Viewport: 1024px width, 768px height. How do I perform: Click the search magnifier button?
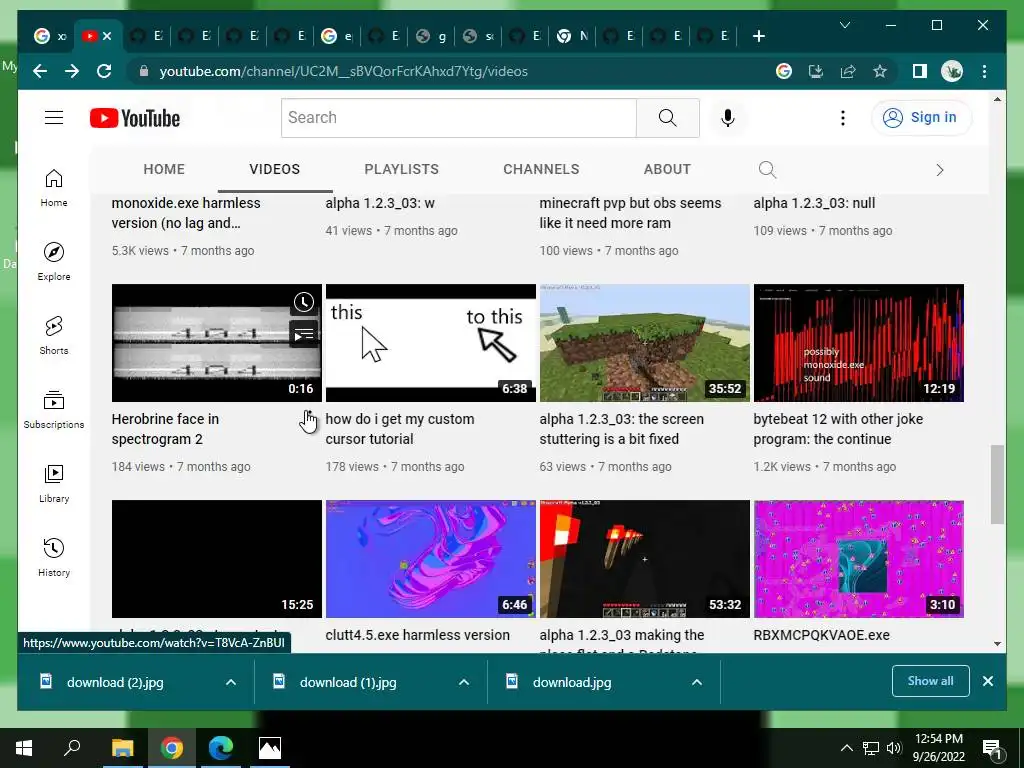pos(667,118)
